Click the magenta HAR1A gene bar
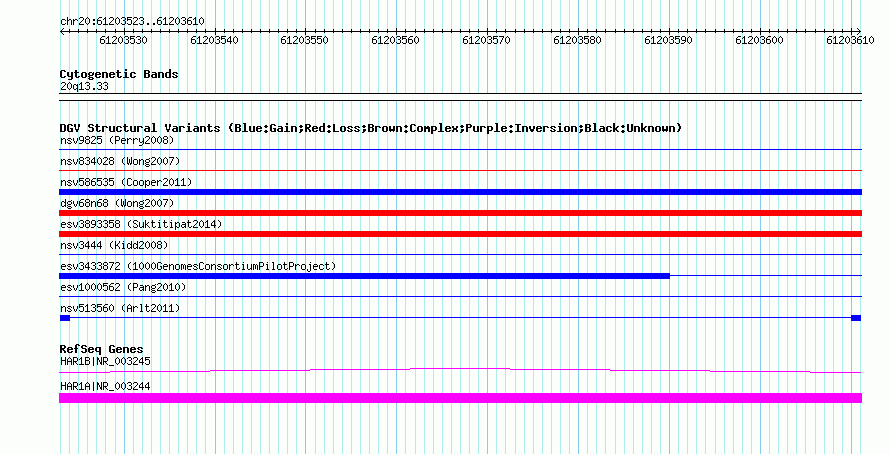Viewport: 890px width, 454px height. point(460,398)
